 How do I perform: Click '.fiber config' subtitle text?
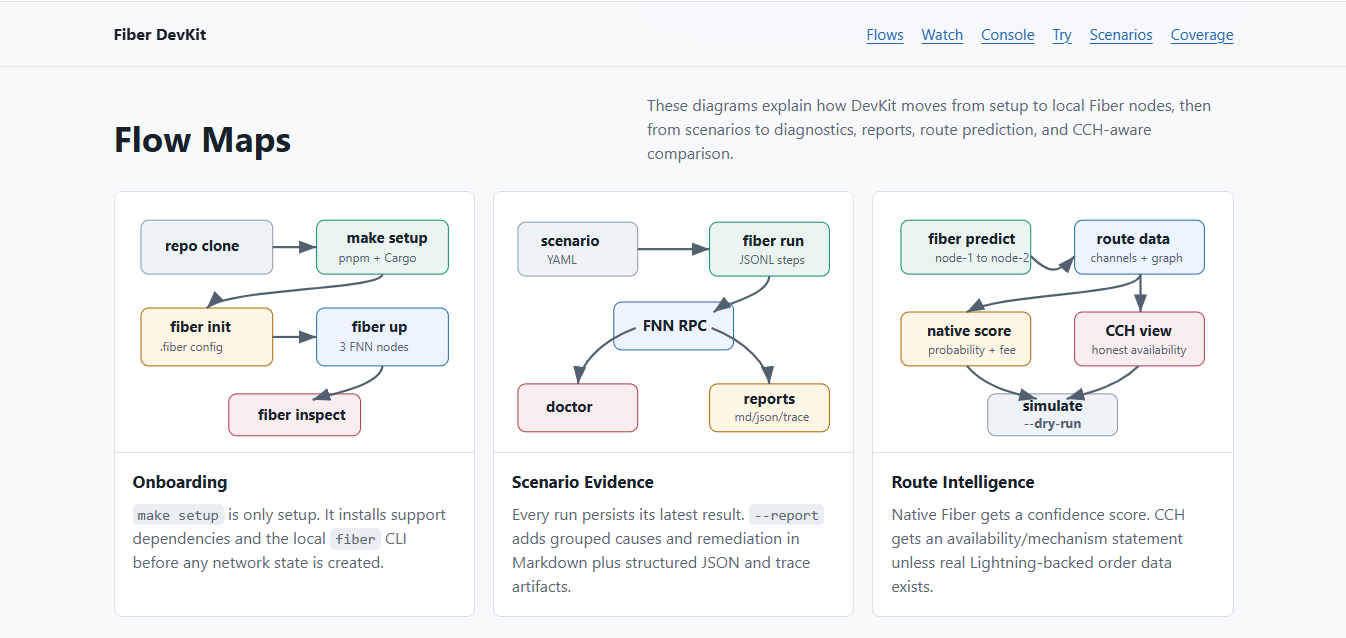coord(191,347)
